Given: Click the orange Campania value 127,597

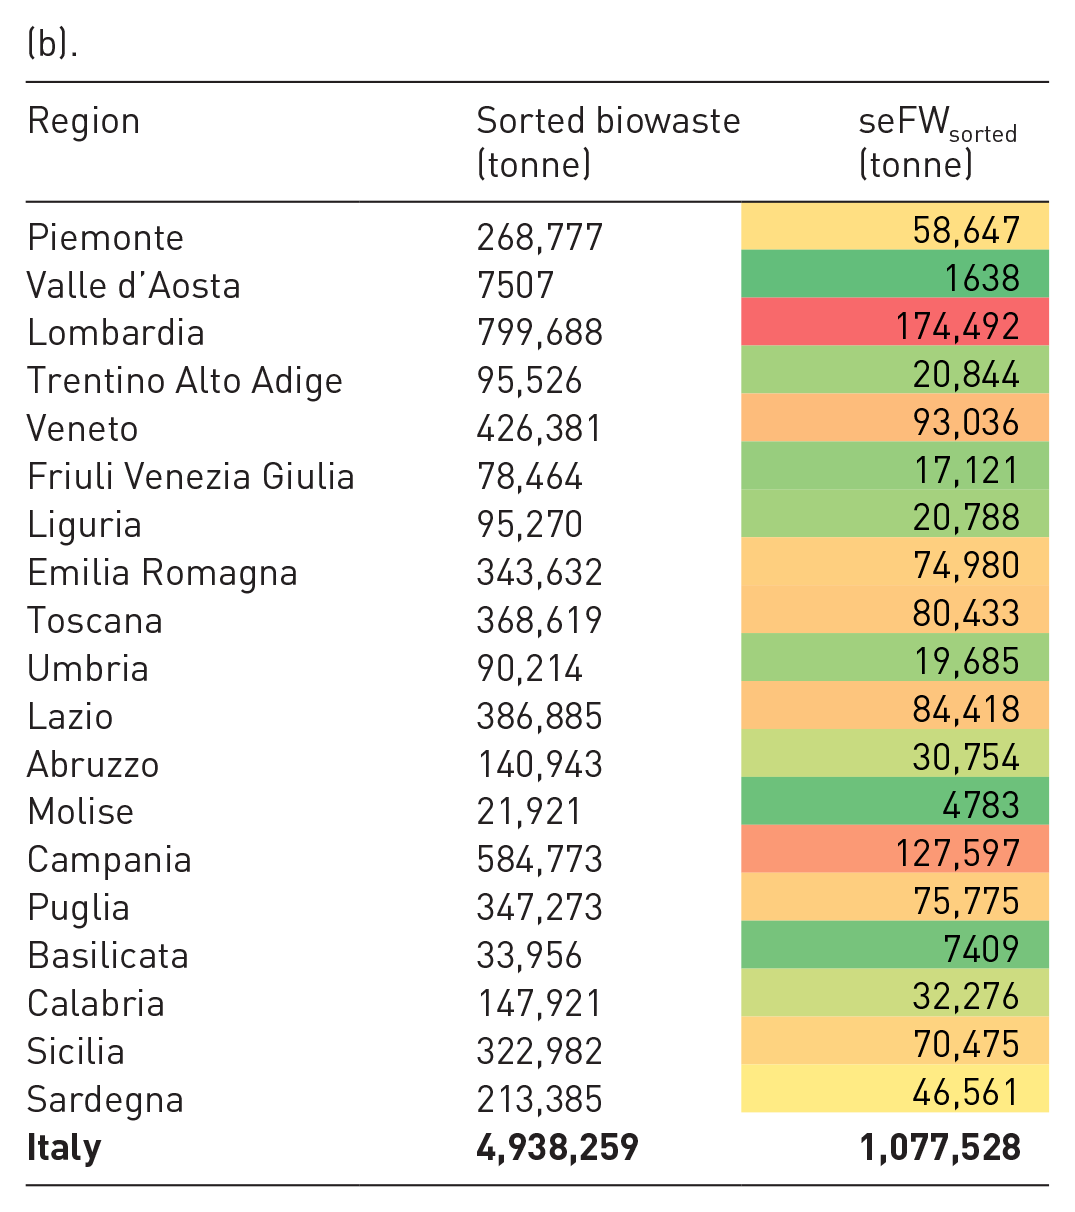Looking at the screenshot, I should click(895, 849).
